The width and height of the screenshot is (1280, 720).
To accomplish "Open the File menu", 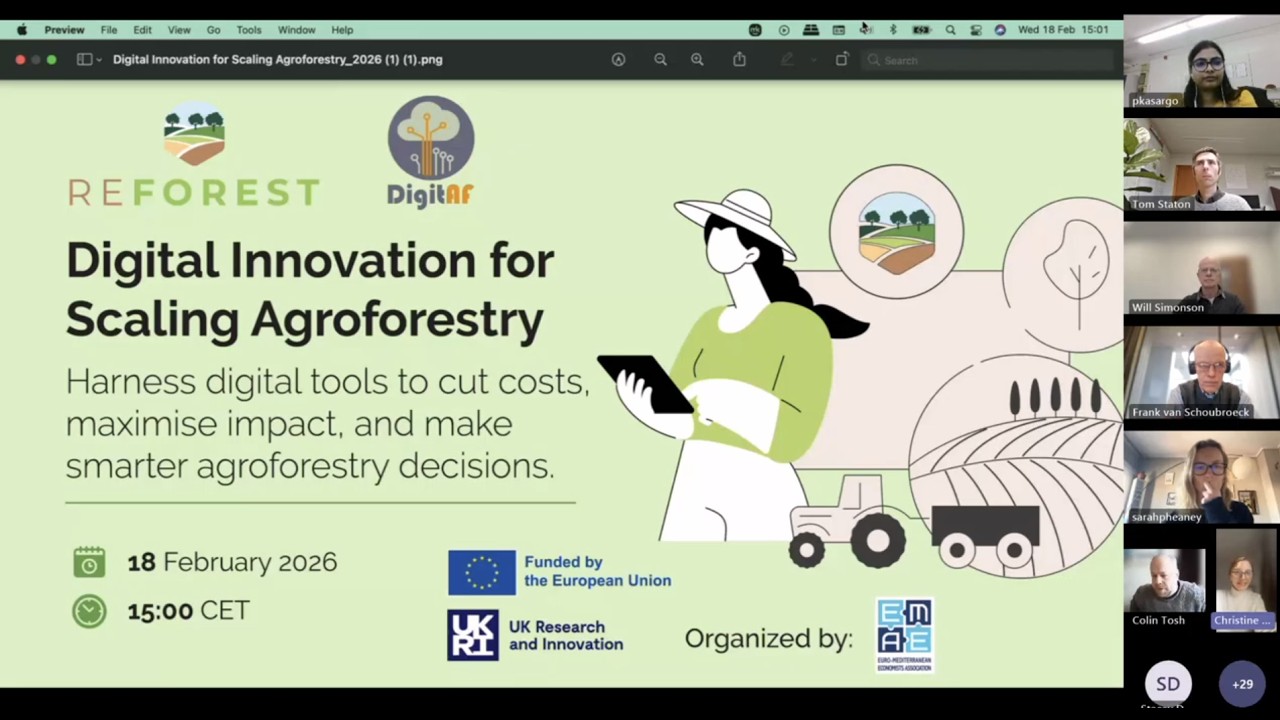I will pyautogui.click(x=109, y=30).
